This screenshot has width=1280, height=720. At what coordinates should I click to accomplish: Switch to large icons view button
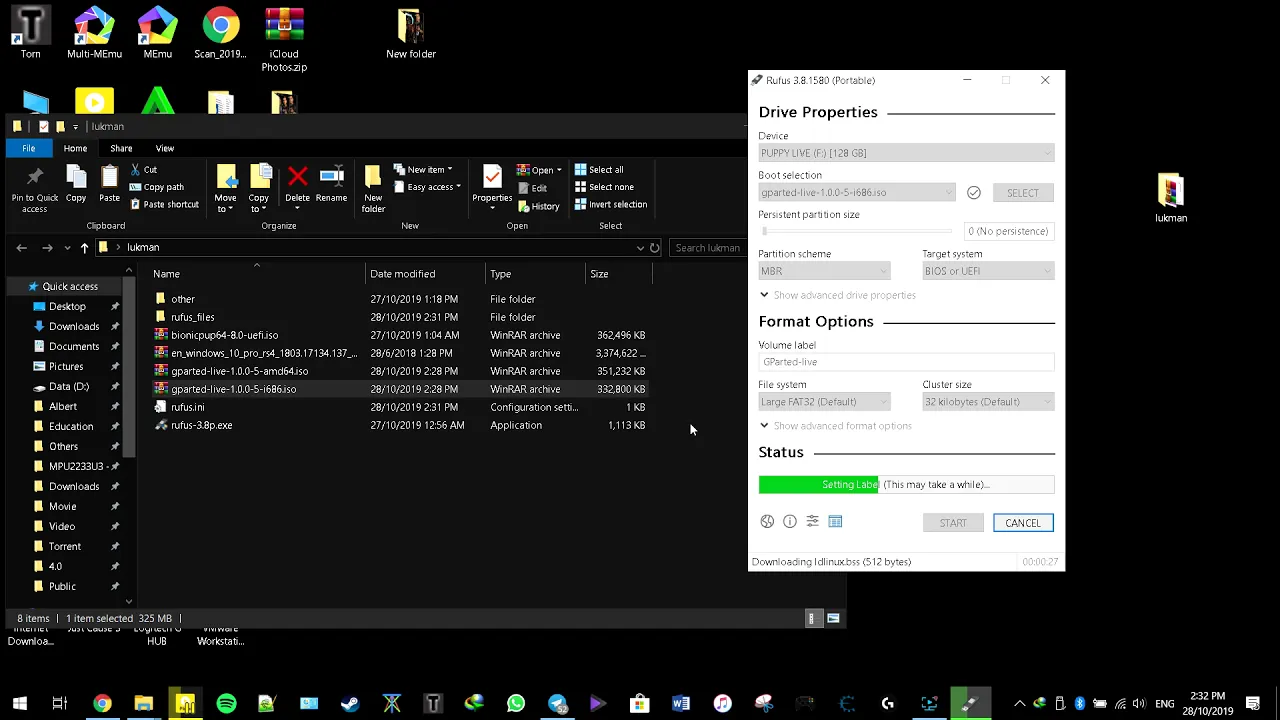click(833, 618)
